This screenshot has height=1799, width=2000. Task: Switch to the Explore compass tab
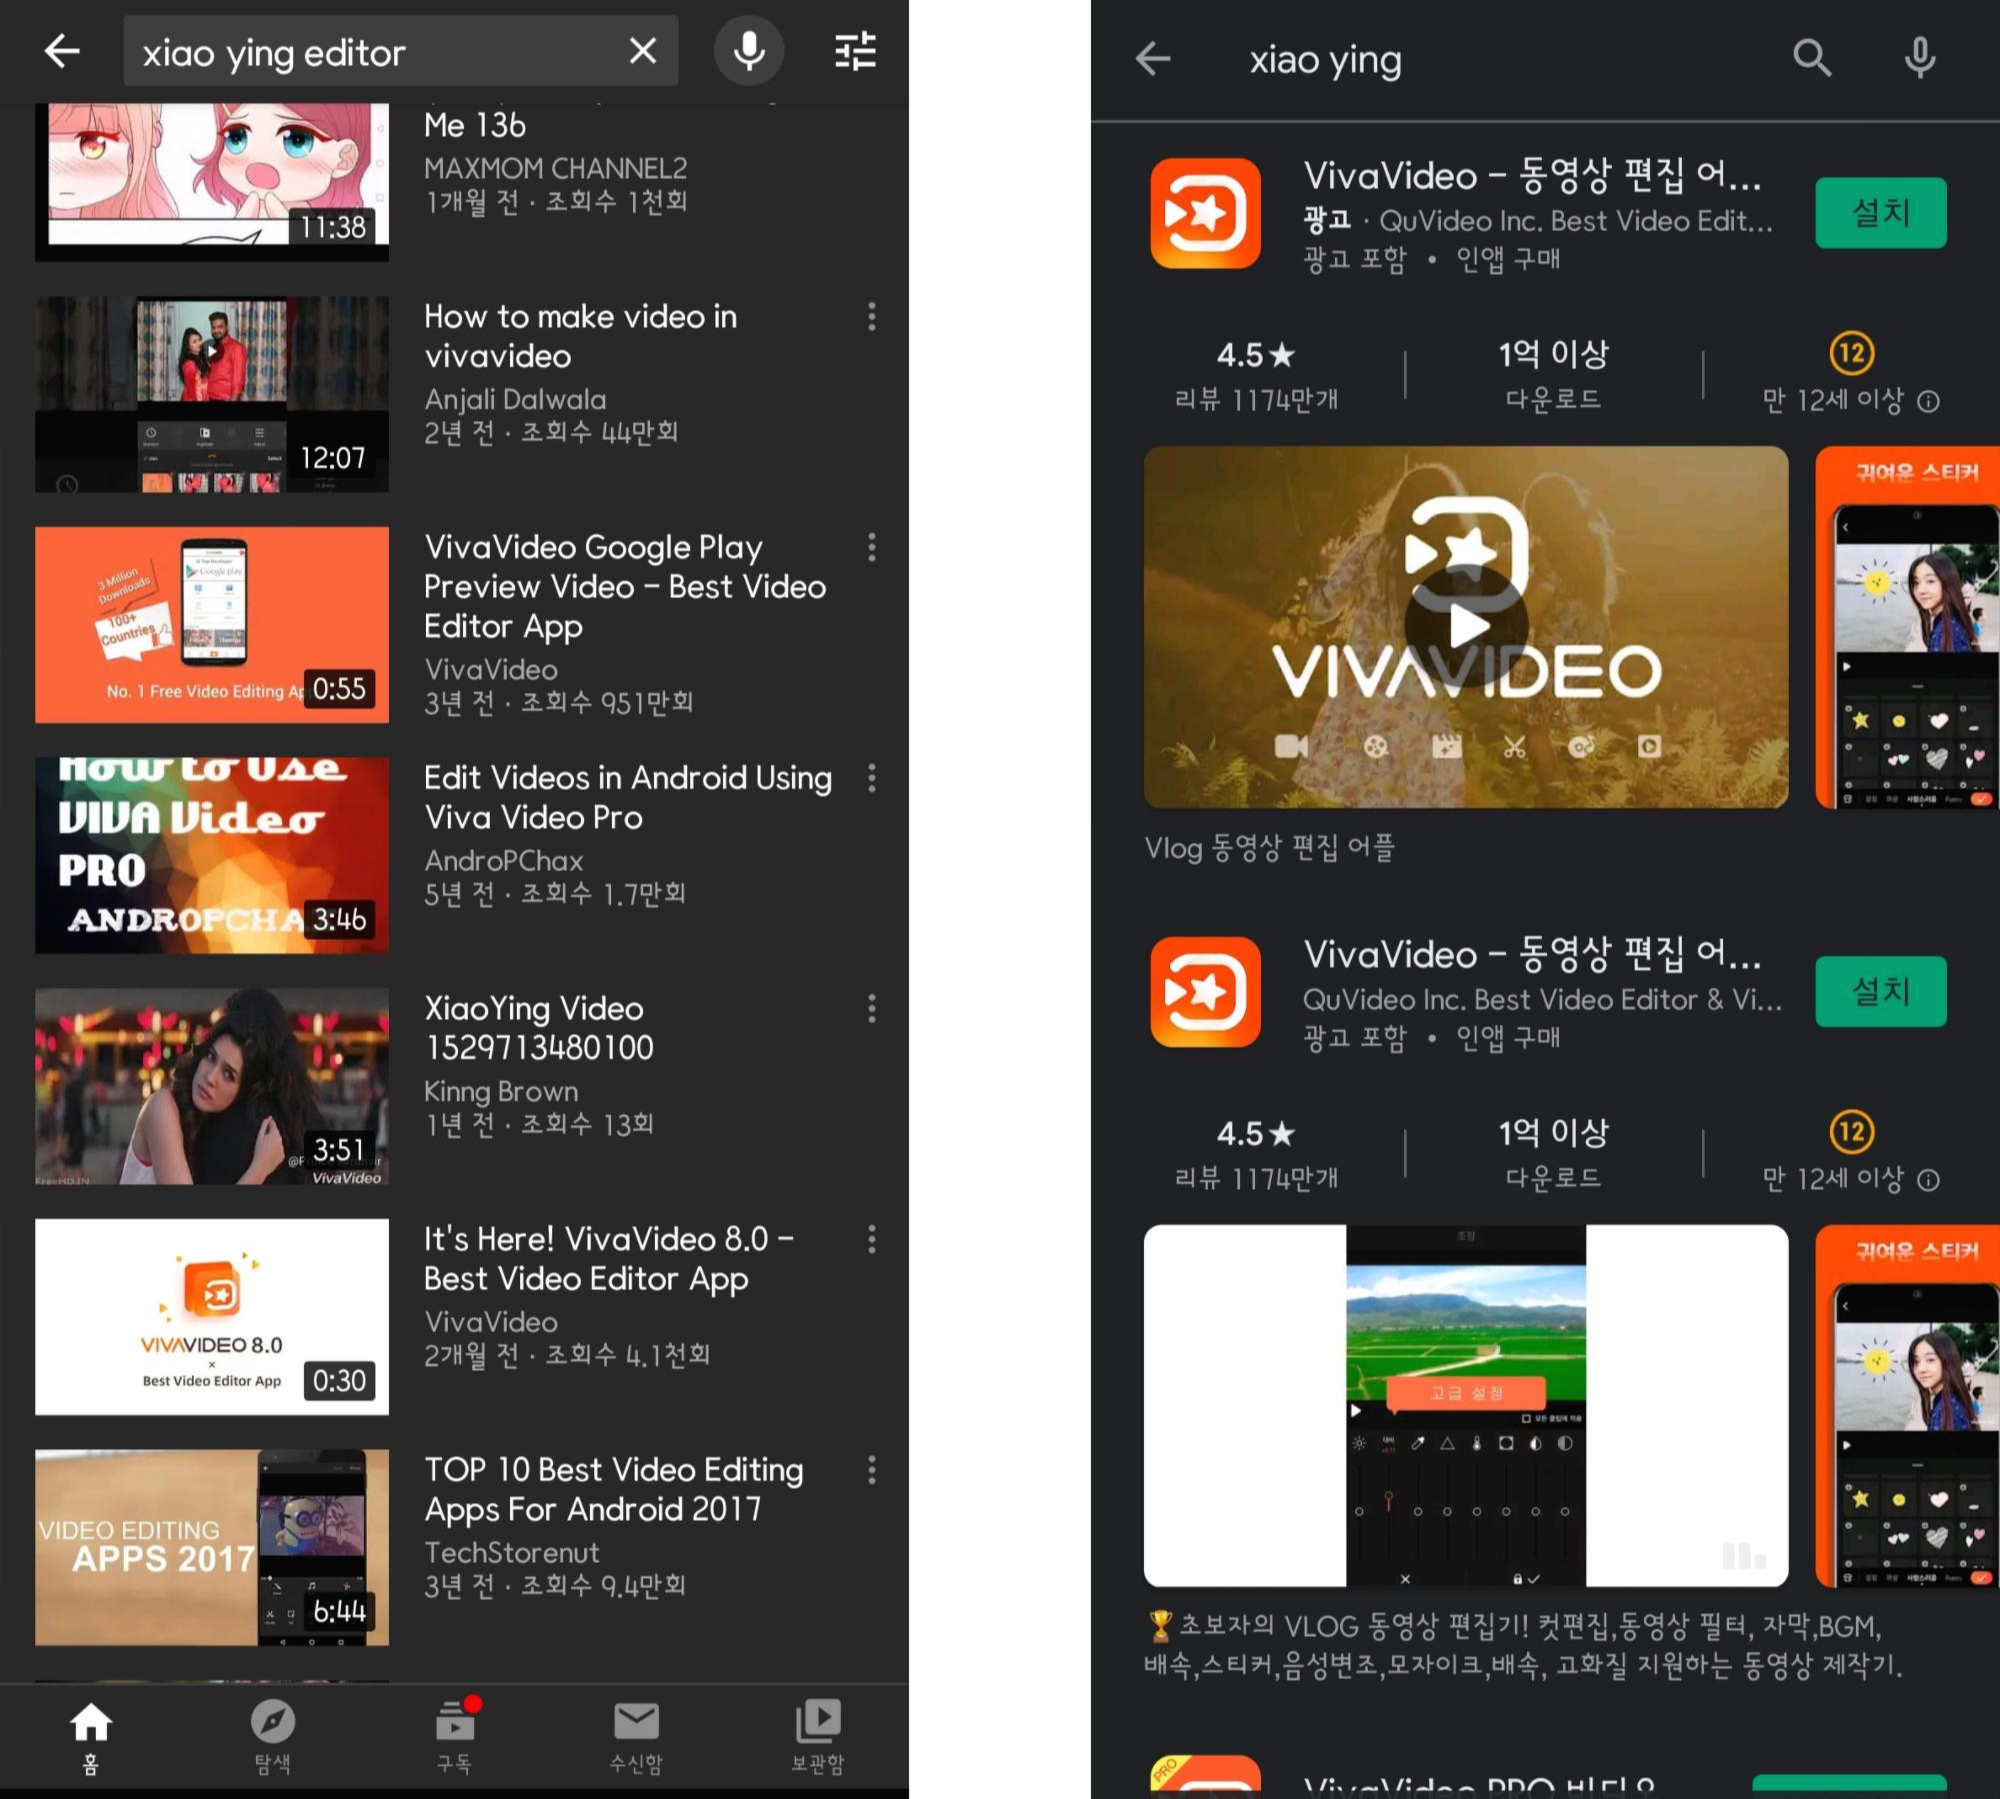pyautogui.click(x=272, y=1736)
